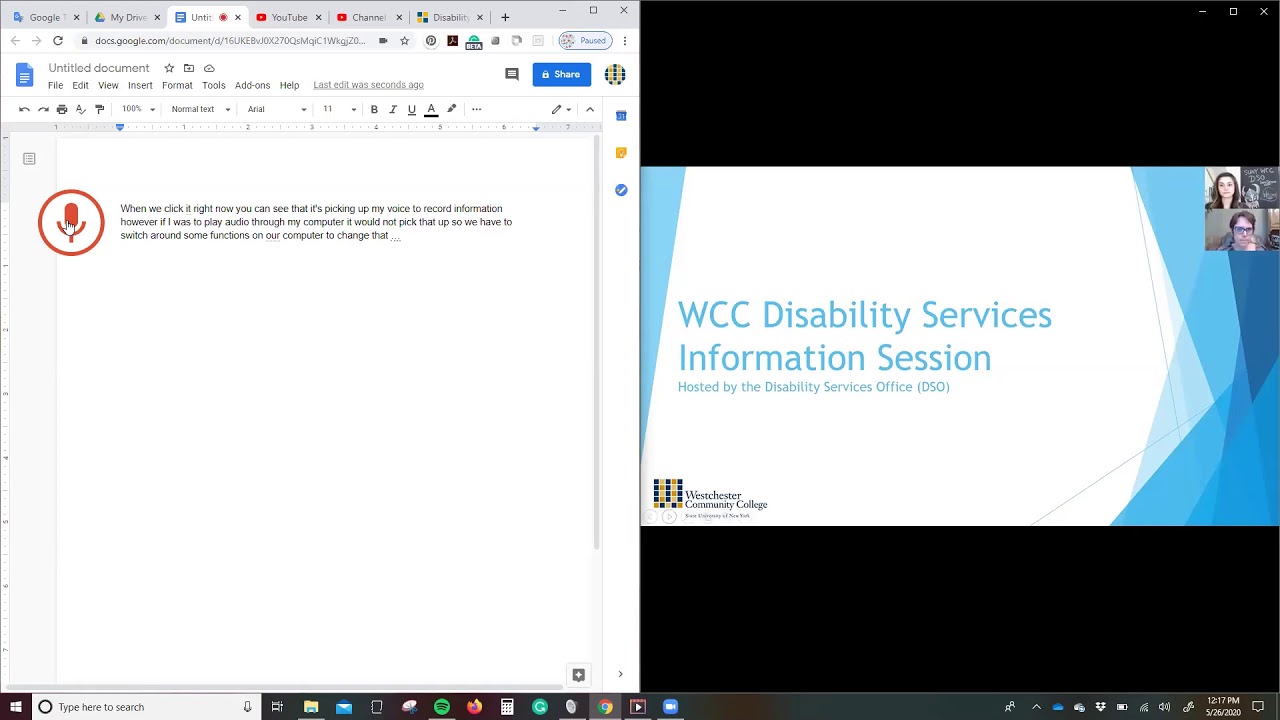Switch to the My Drive browser tab

[127, 17]
